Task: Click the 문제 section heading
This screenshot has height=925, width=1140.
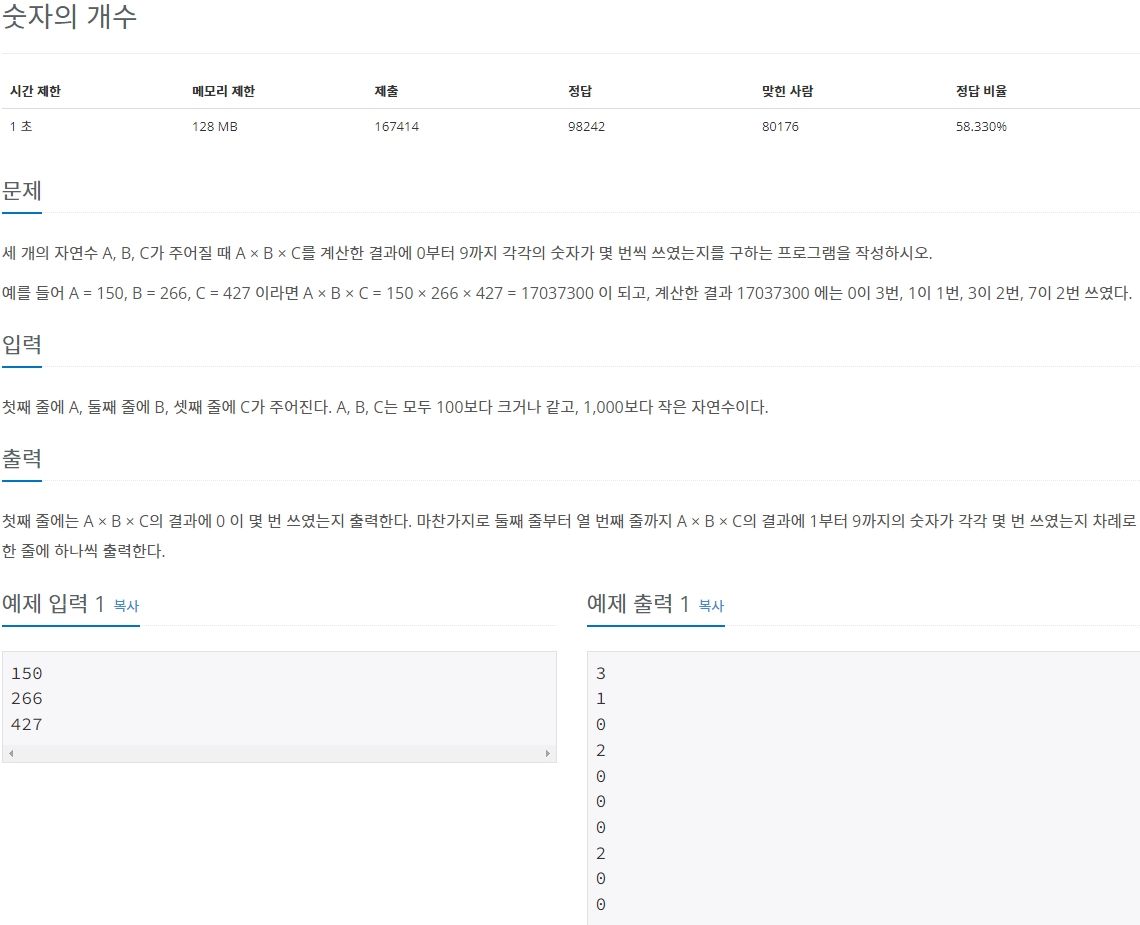Action: [22, 191]
